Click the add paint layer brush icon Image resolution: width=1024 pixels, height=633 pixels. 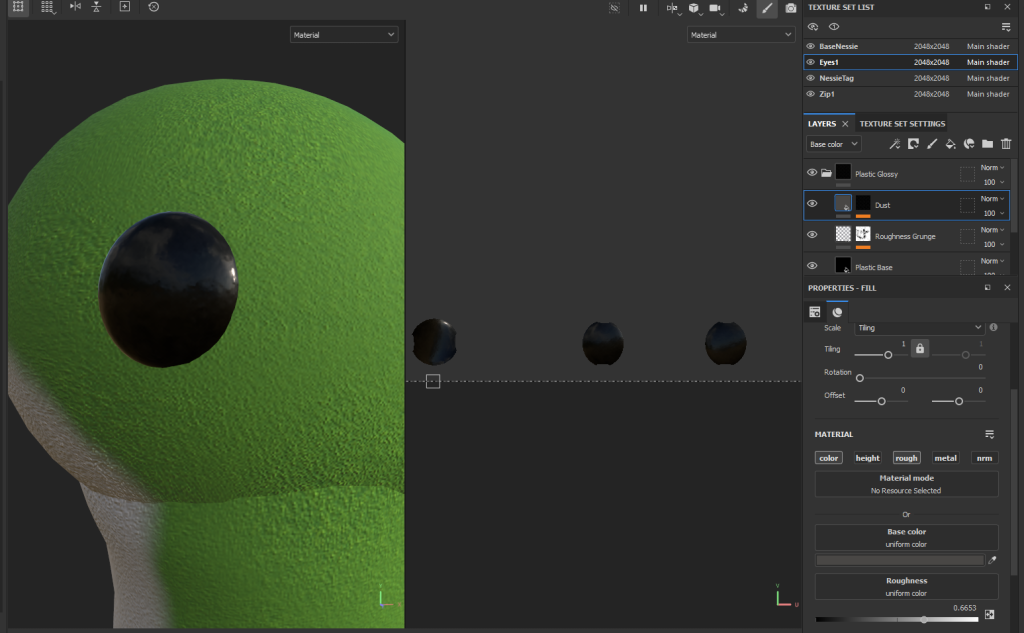(932, 144)
